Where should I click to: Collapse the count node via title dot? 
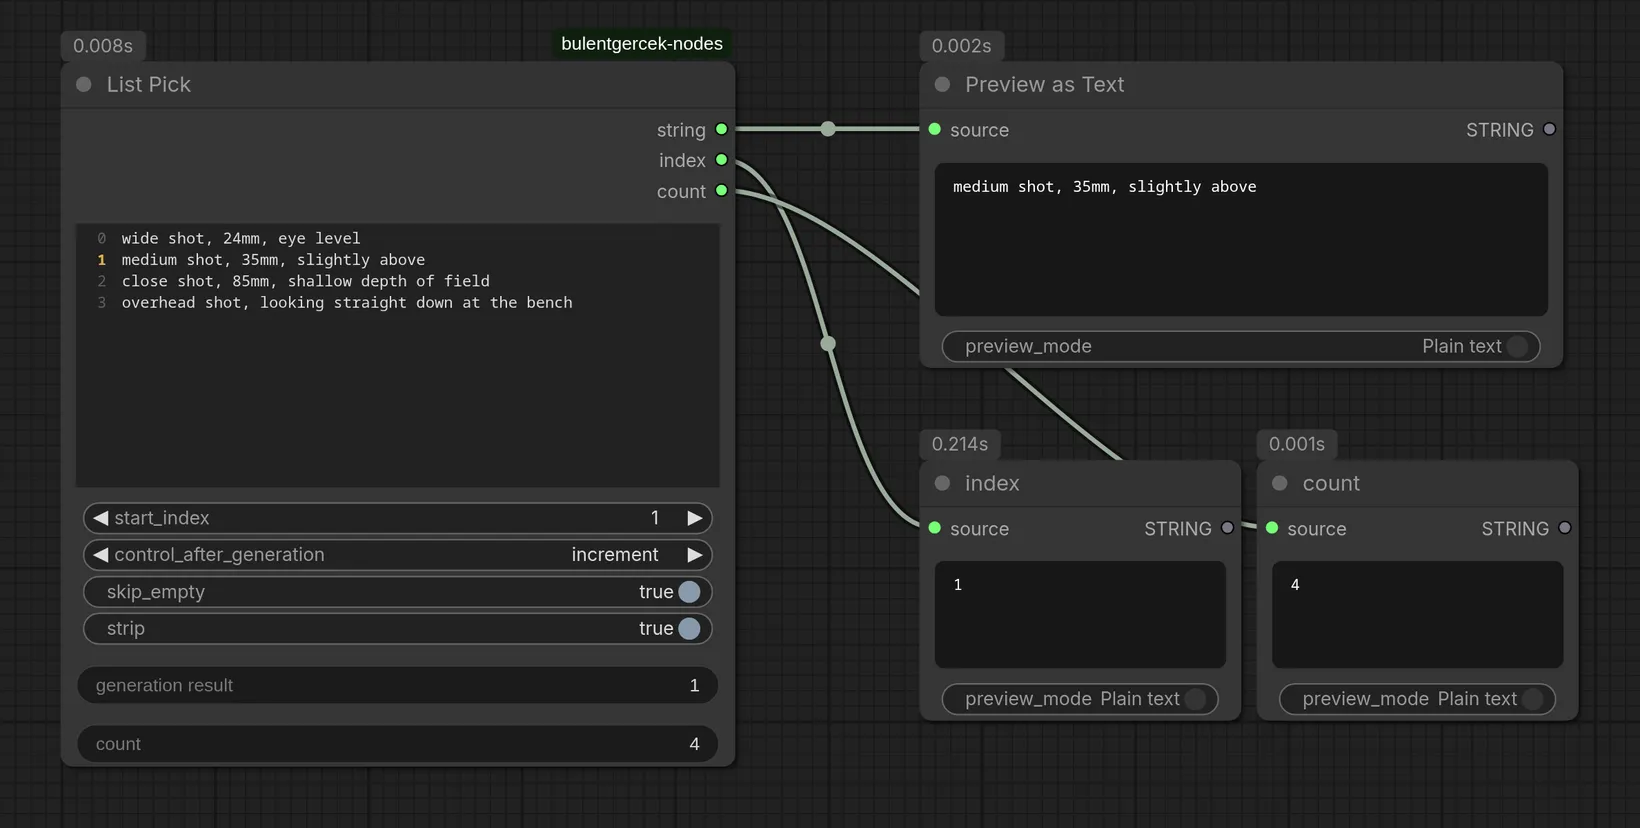[1279, 483]
